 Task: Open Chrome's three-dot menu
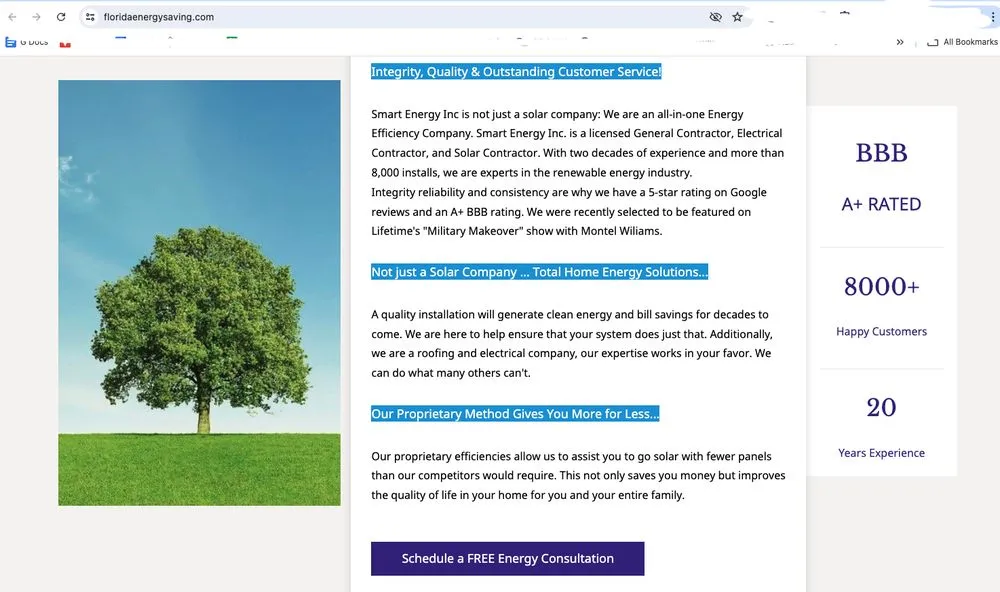(993, 15)
